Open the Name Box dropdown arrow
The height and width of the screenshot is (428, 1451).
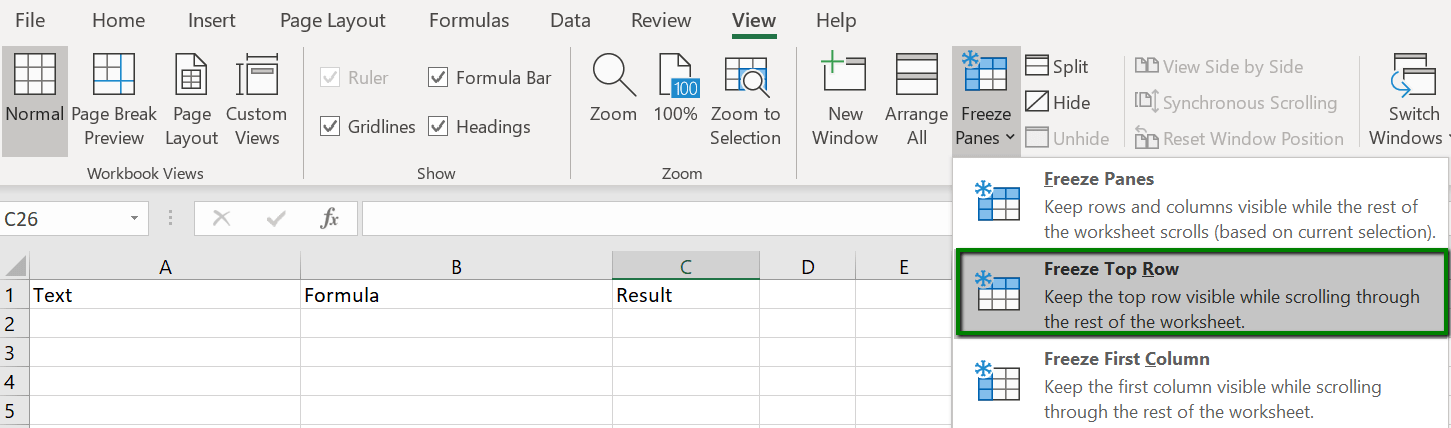point(134,219)
